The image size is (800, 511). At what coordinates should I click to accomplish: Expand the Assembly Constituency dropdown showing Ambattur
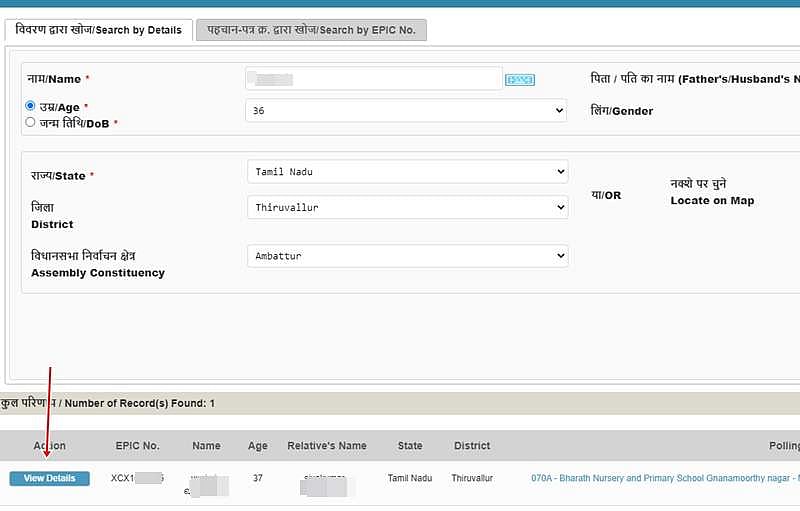point(406,256)
